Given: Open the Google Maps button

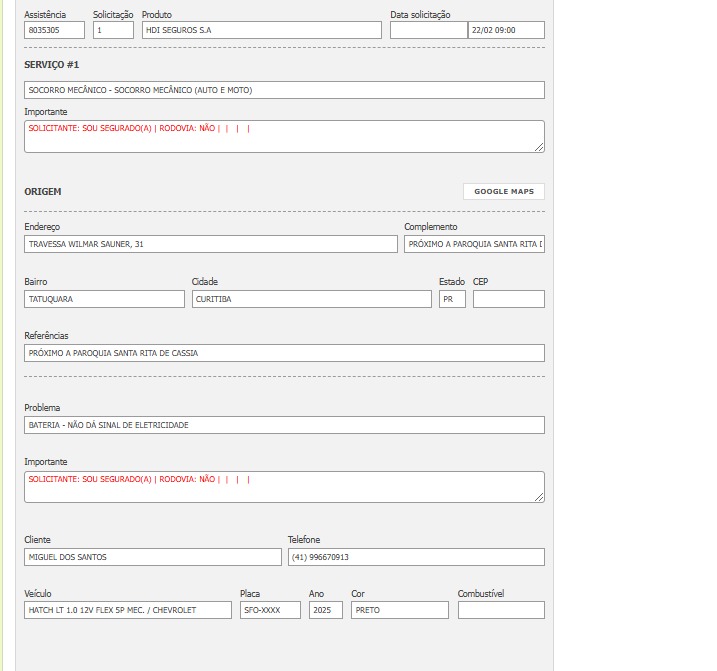Looking at the screenshot, I should [503, 192].
